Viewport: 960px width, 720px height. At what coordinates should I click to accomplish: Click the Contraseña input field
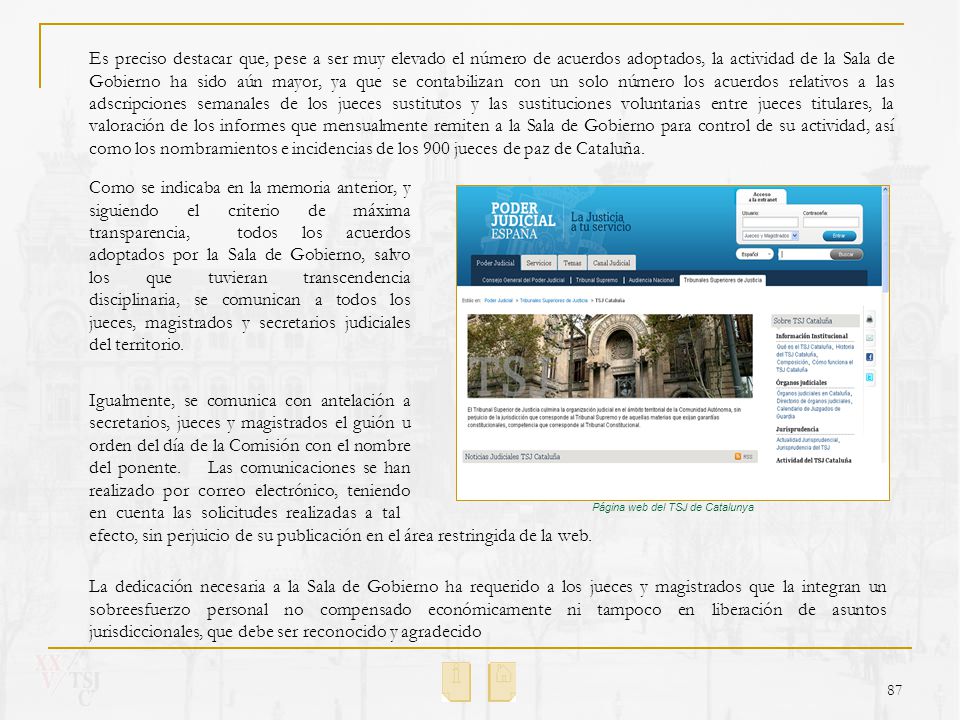coord(831,222)
